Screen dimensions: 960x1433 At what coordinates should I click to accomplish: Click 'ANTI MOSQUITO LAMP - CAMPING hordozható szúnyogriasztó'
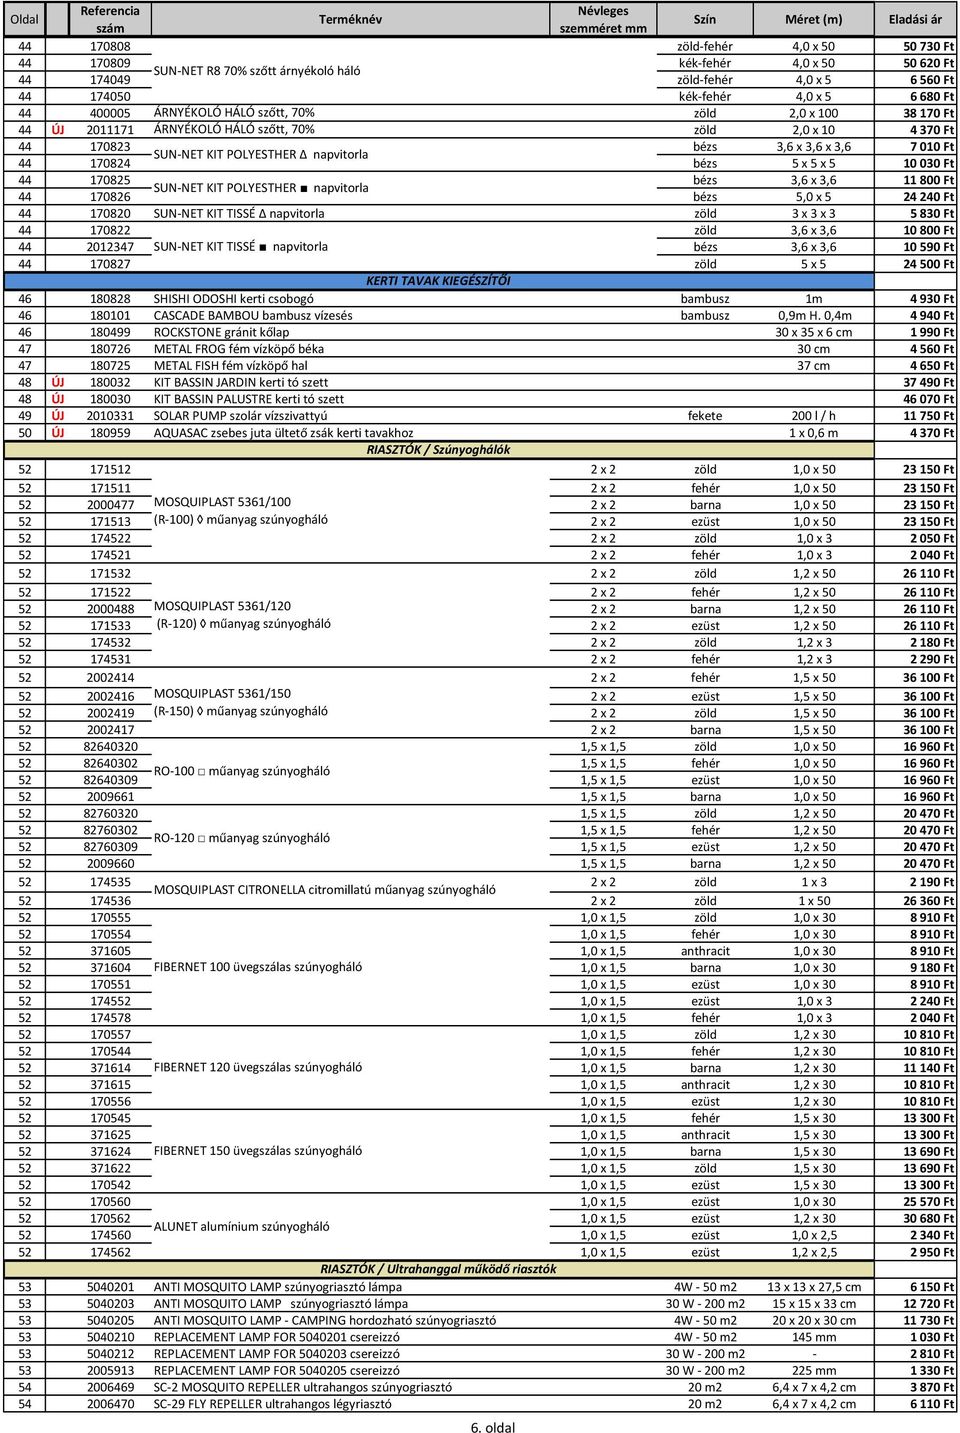pyautogui.click(x=324, y=1320)
